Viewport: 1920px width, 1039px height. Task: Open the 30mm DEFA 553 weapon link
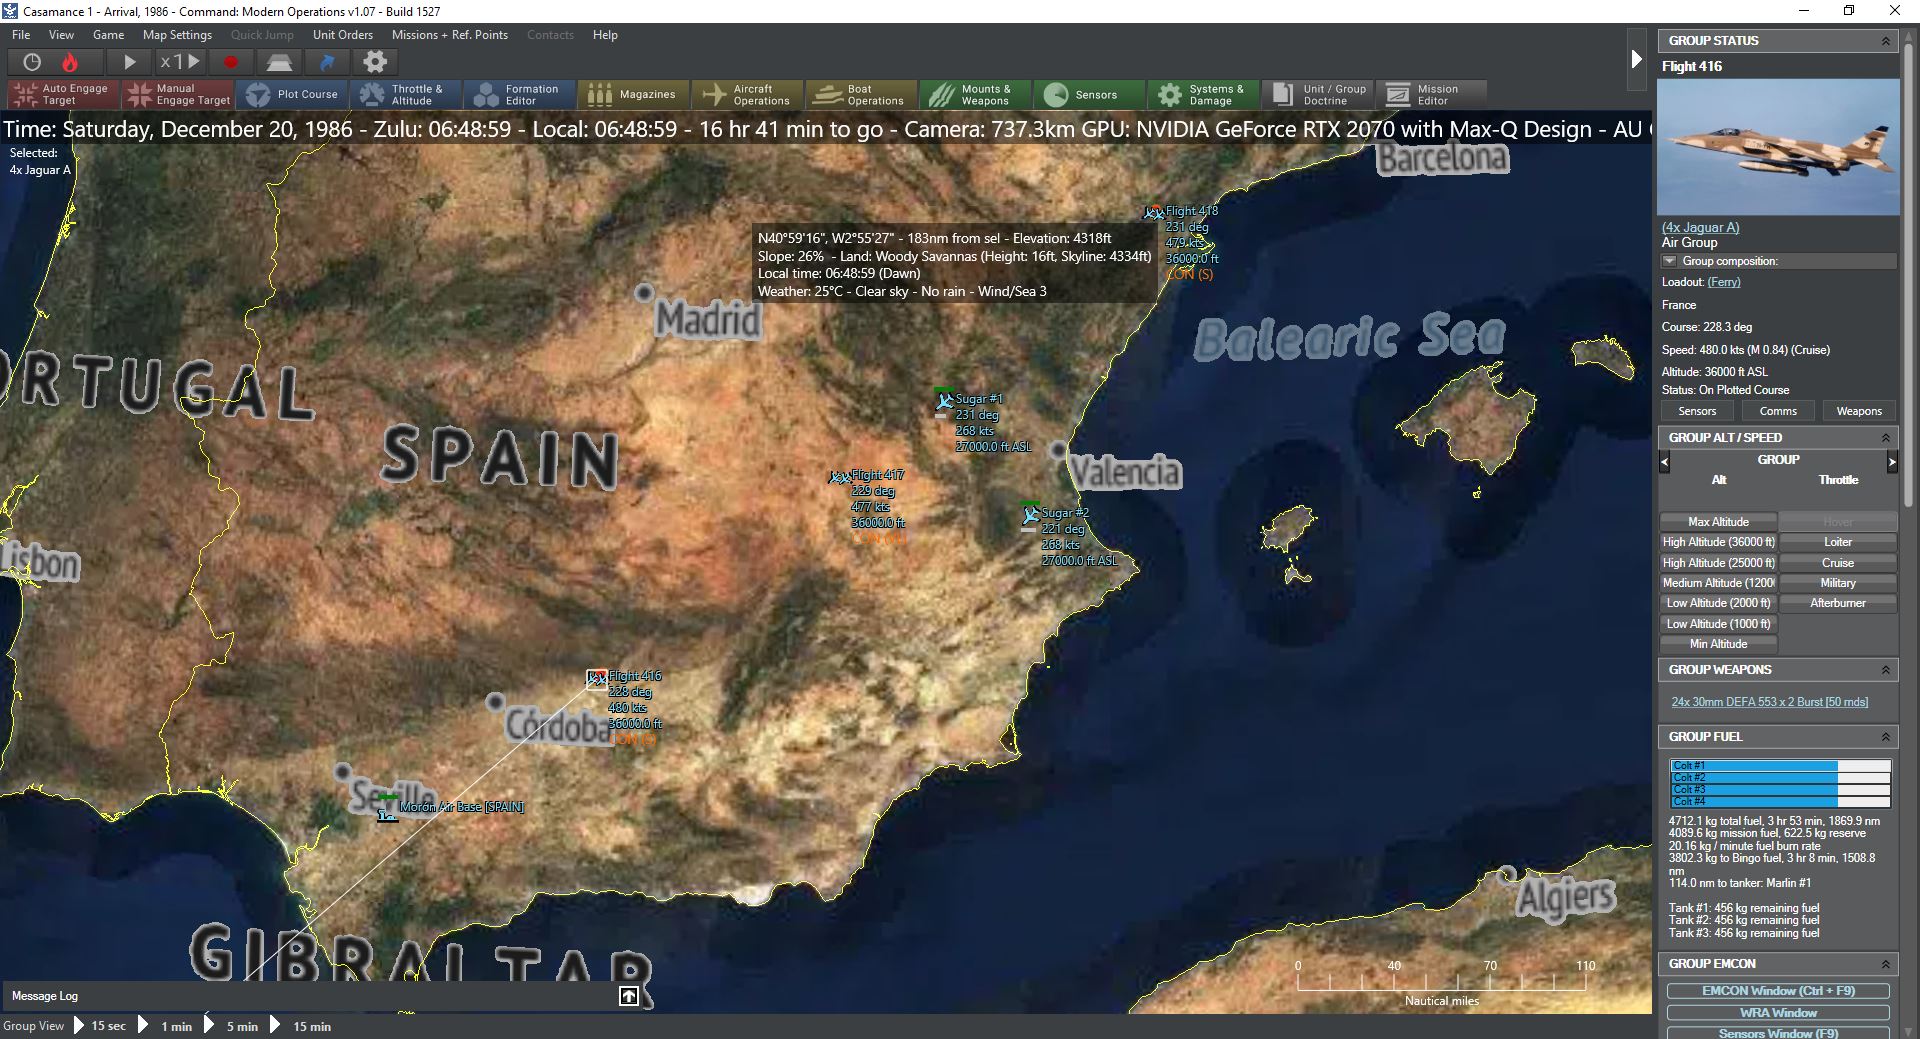point(1770,702)
